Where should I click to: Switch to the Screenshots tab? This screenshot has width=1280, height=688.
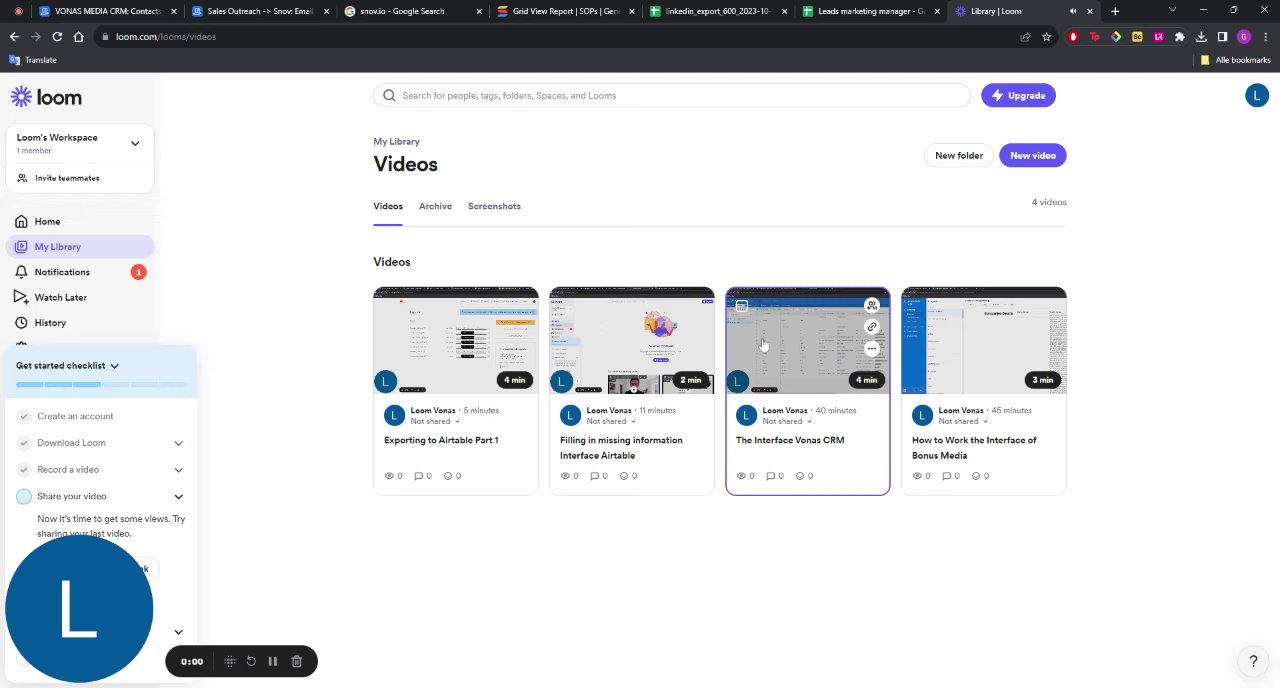(494, 206)
